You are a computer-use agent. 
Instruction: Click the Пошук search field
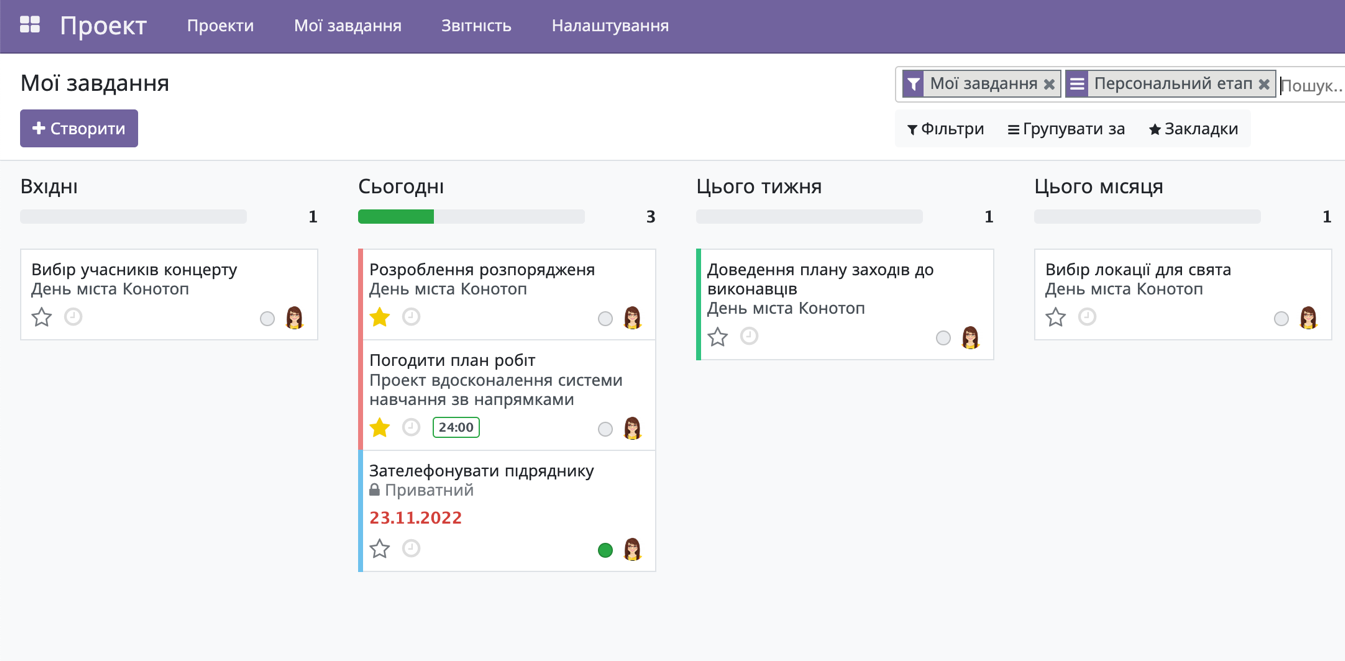pos(1315,84)
